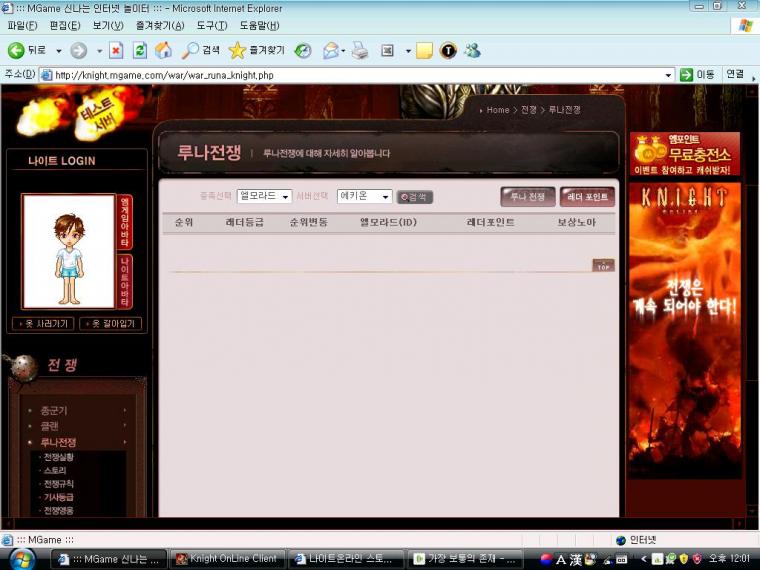Click the 이동 Go button
Image resolution: width=760 pixels, height=570 pixels.
click(697, 75)
